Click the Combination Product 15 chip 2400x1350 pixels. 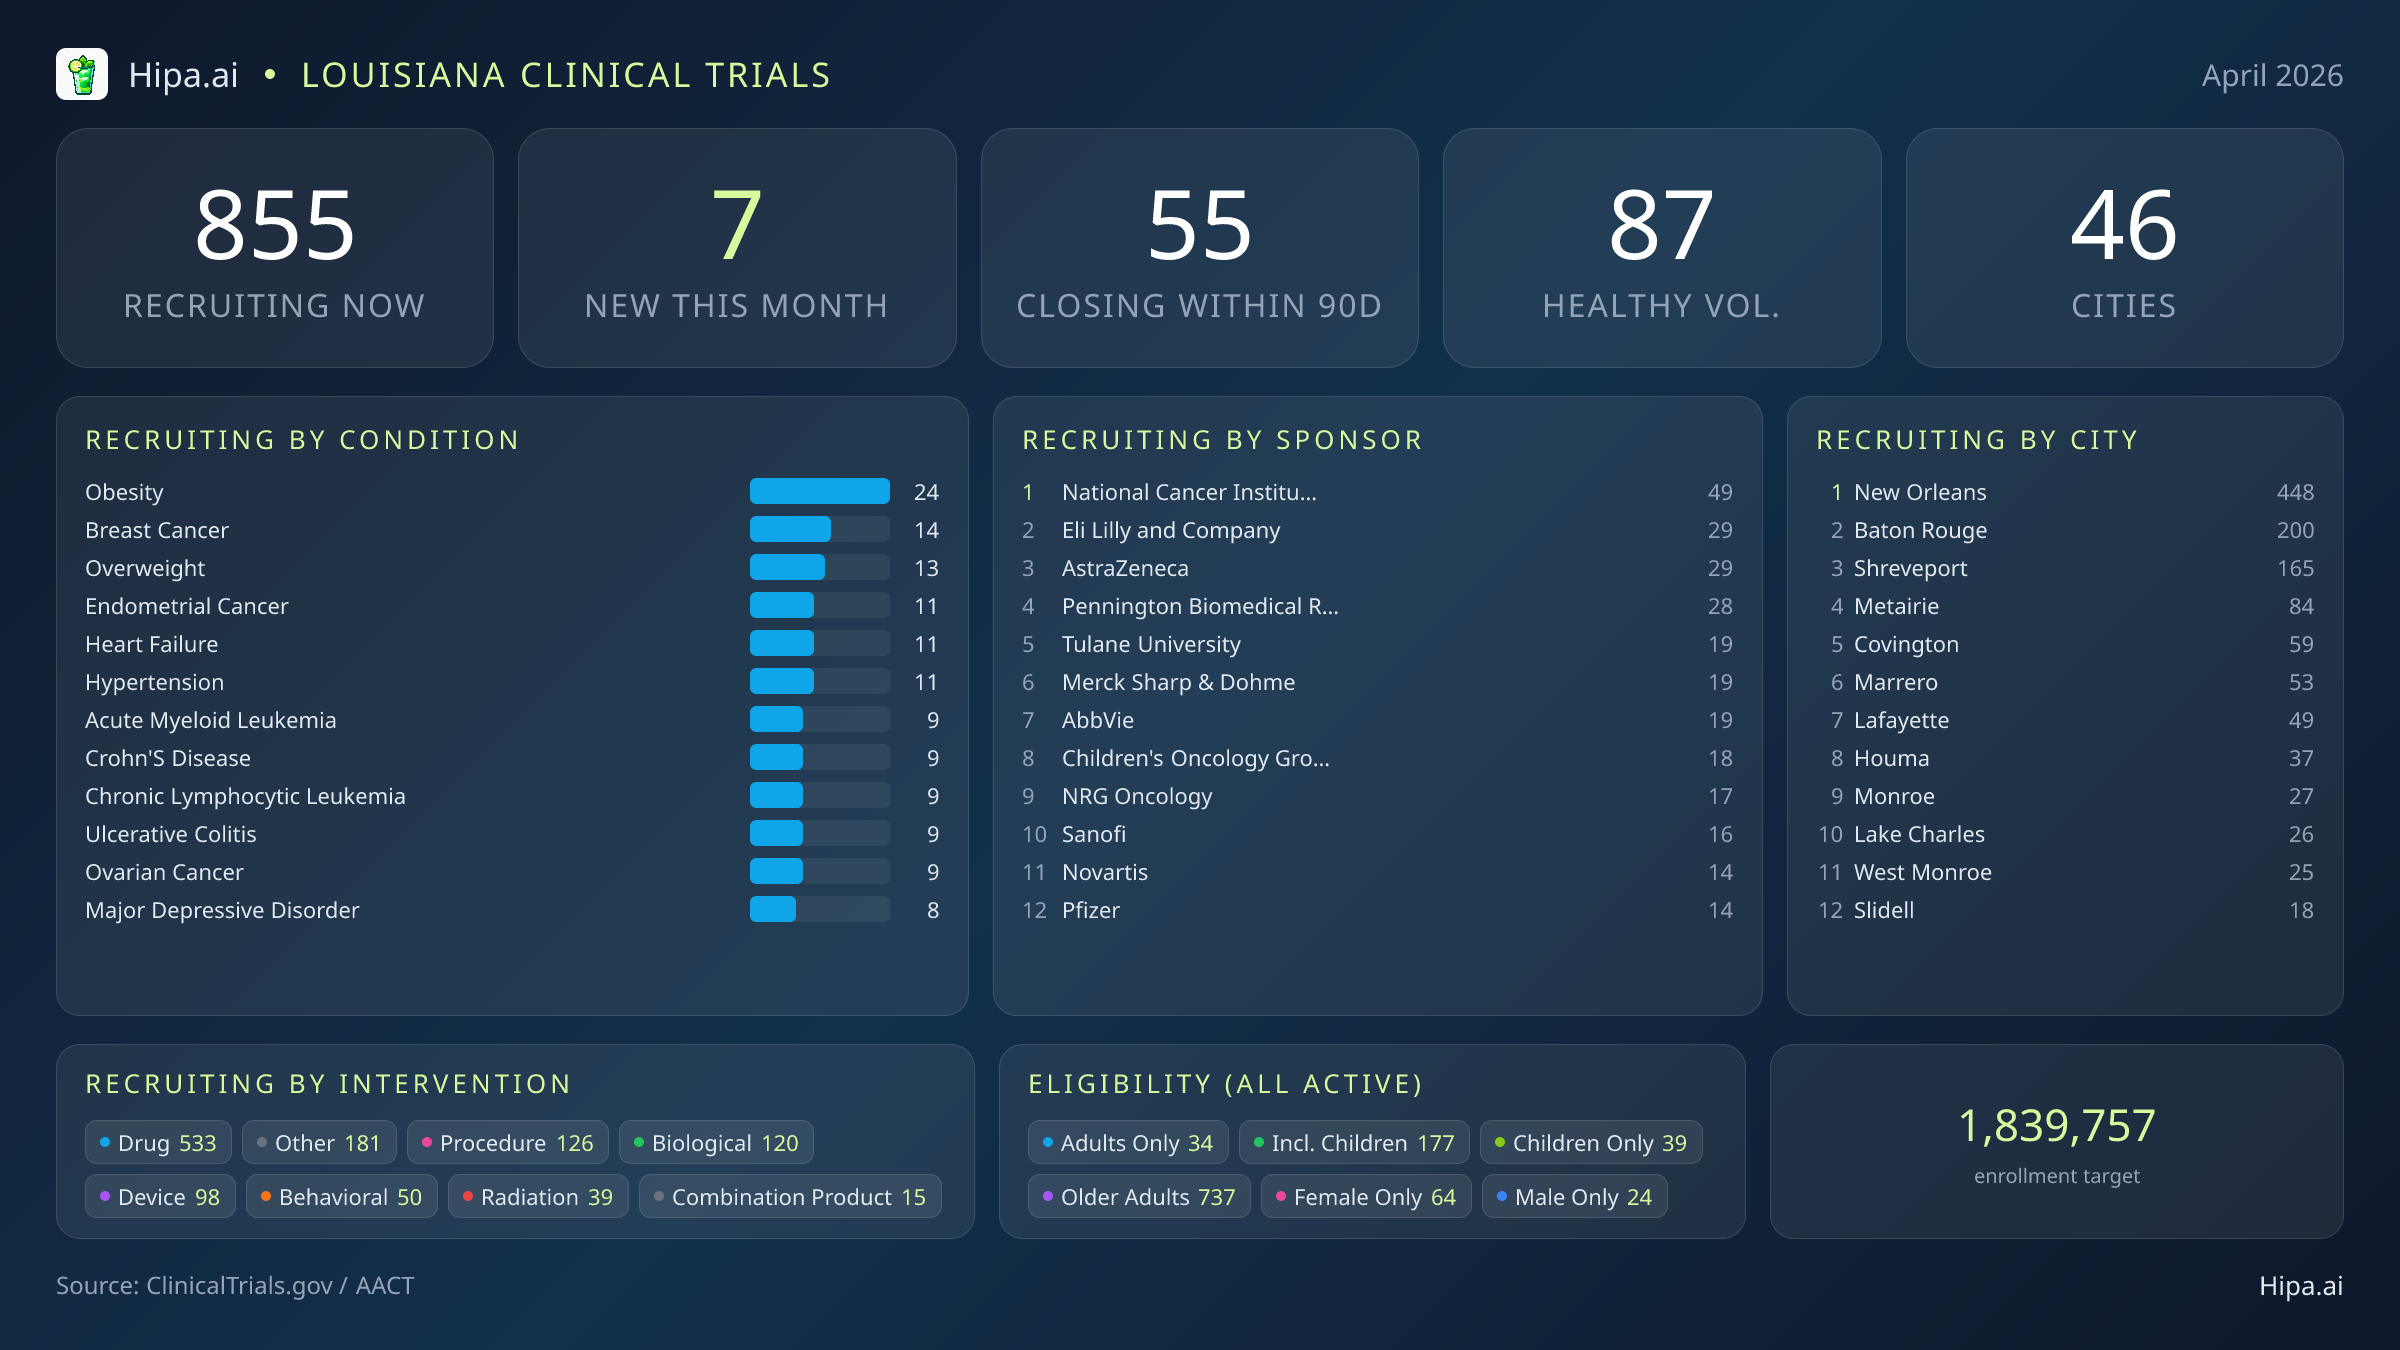(790, 1197)
